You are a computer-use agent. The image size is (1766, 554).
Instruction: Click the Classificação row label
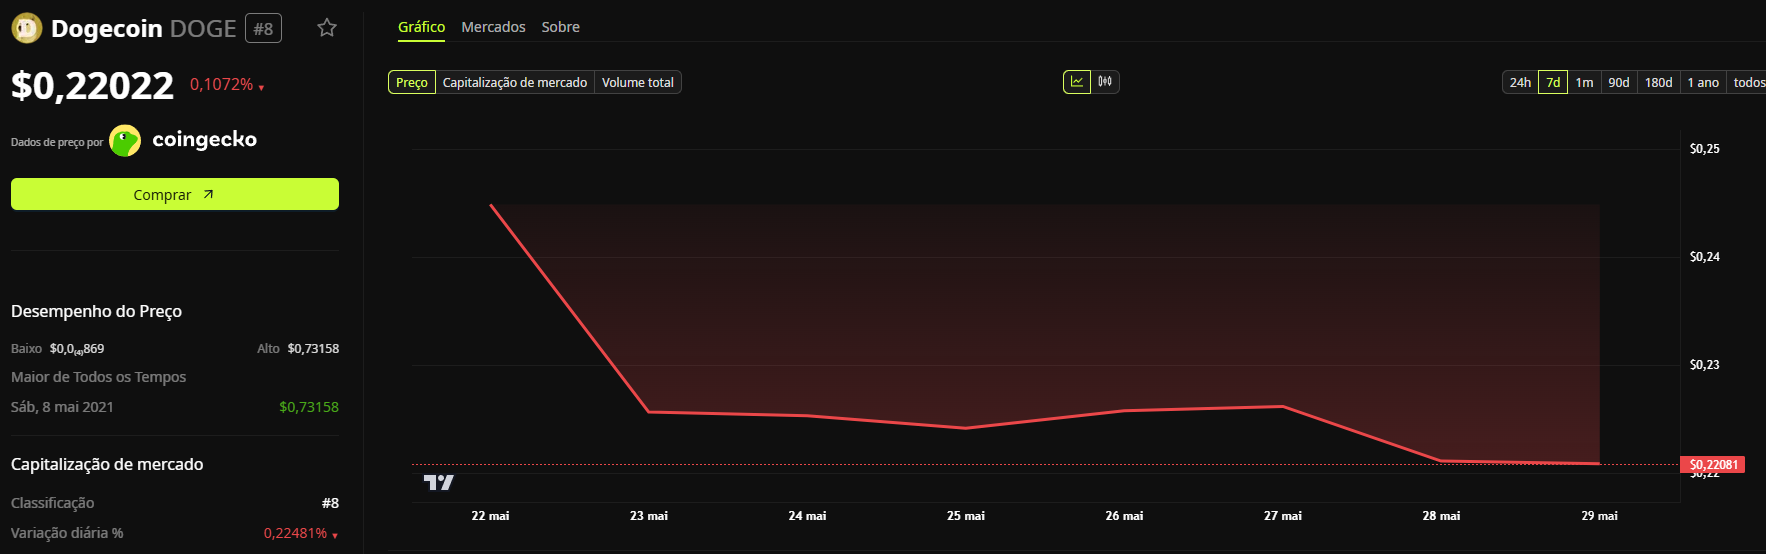coord(52,503)
